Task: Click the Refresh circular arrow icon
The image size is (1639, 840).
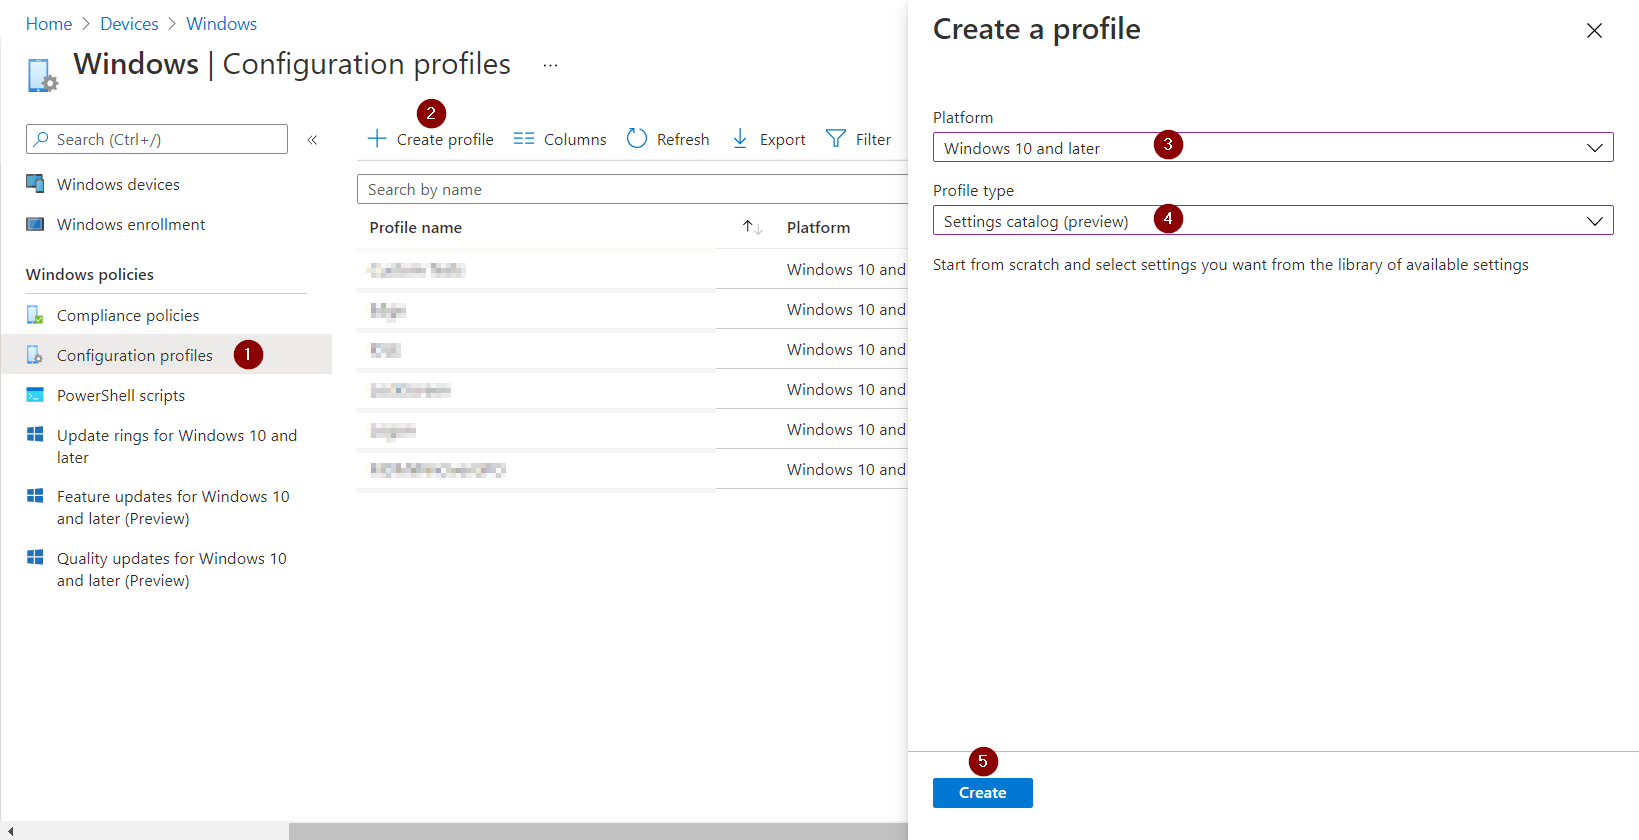Action: tap(637, 138)
